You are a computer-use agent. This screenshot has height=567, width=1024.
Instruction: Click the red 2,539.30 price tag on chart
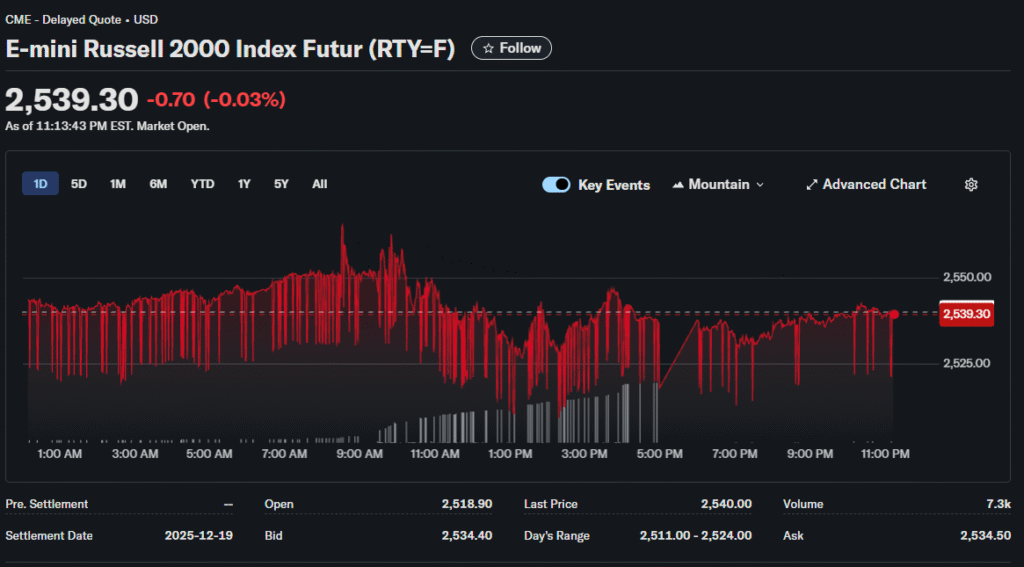coord(966,314)
